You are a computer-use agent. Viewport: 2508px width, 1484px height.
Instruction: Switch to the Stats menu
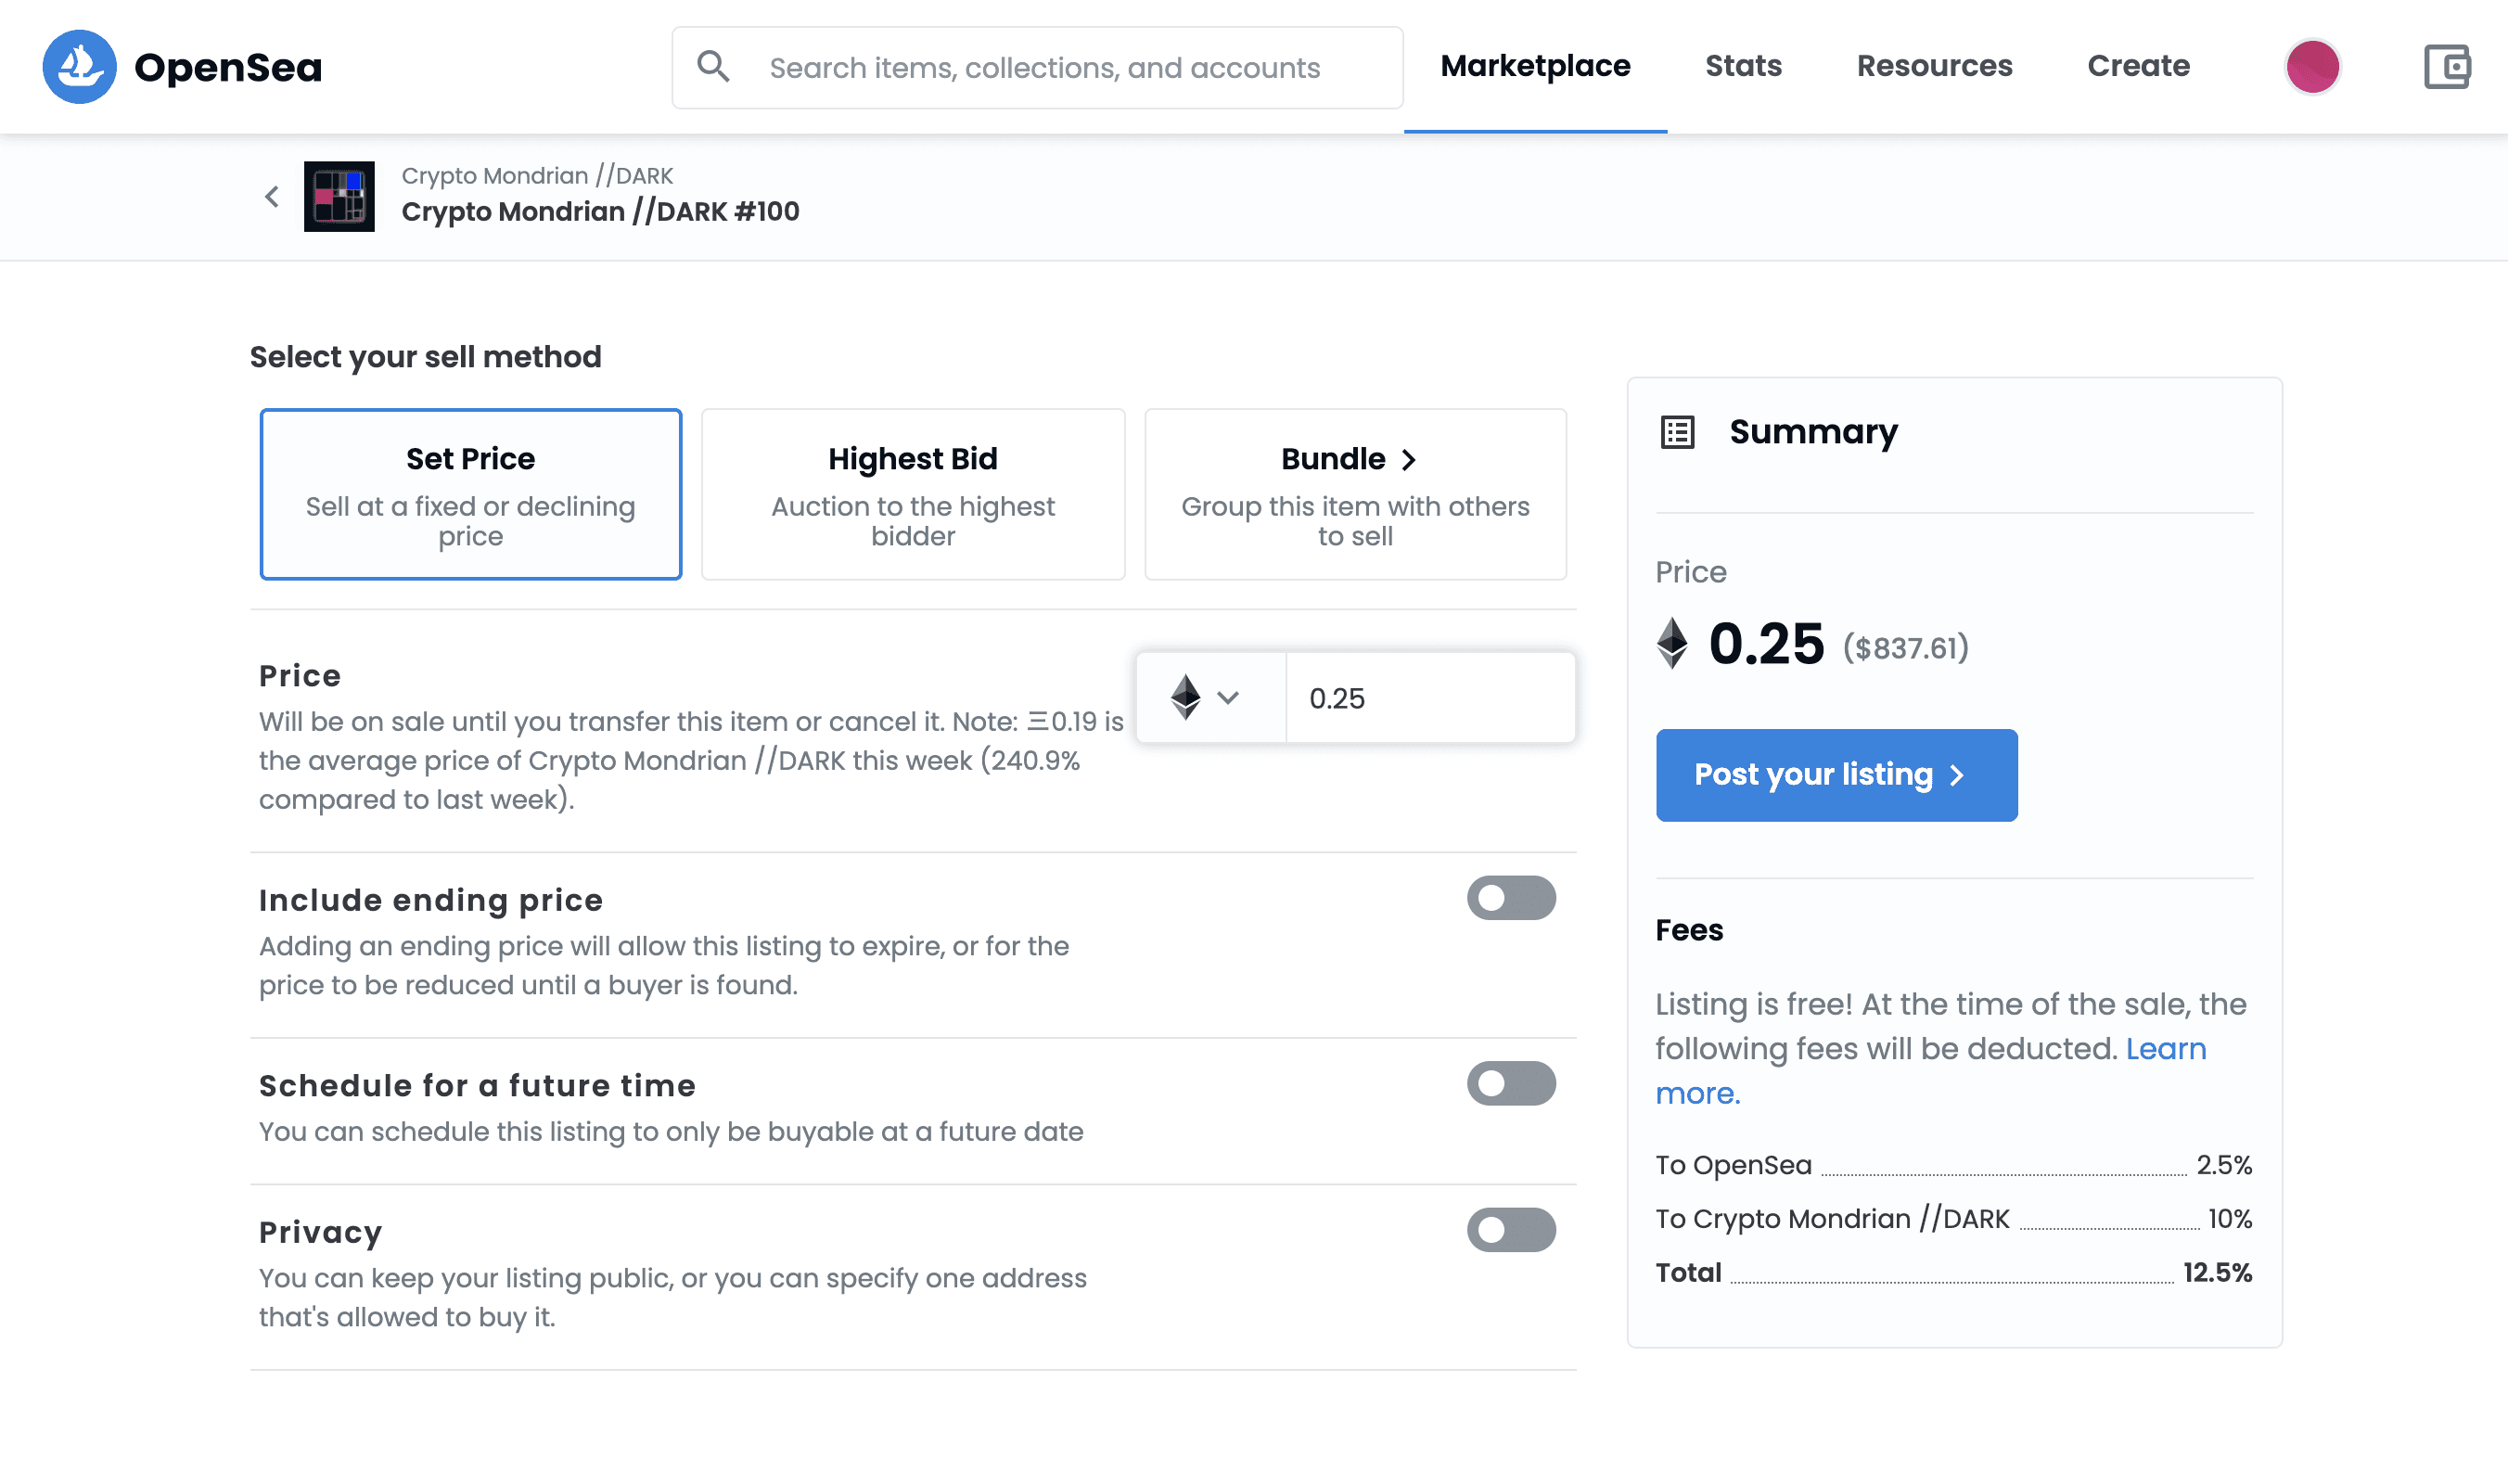tap(1743, 66)
